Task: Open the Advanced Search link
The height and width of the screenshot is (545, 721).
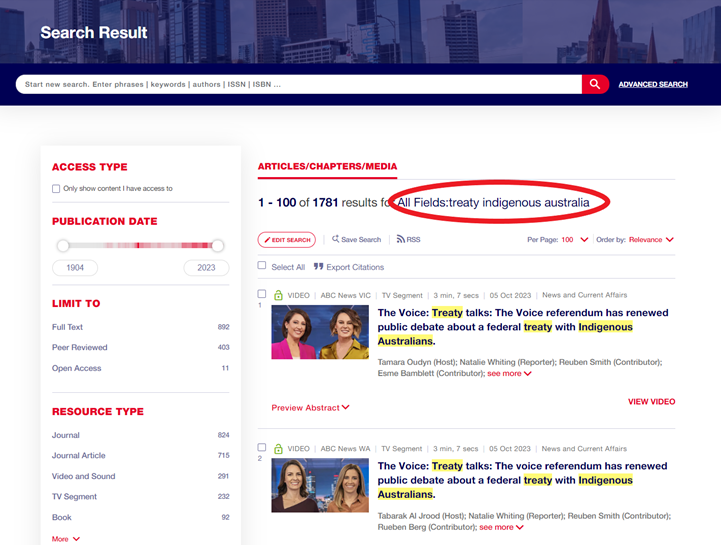Action: click(x=652, y=84)
